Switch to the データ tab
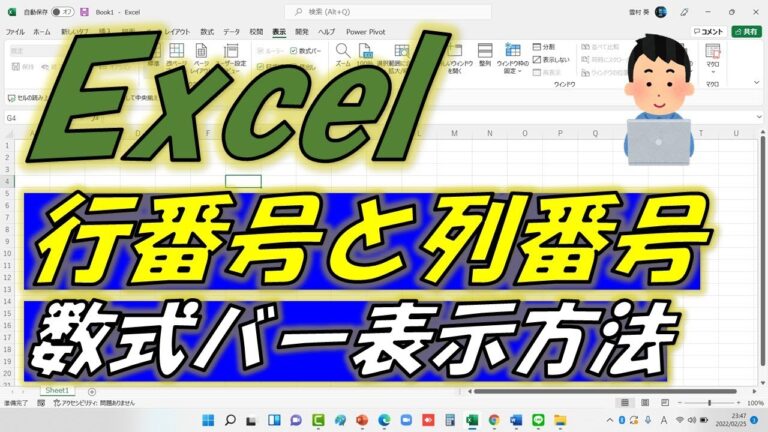 (x=231, y=32)
